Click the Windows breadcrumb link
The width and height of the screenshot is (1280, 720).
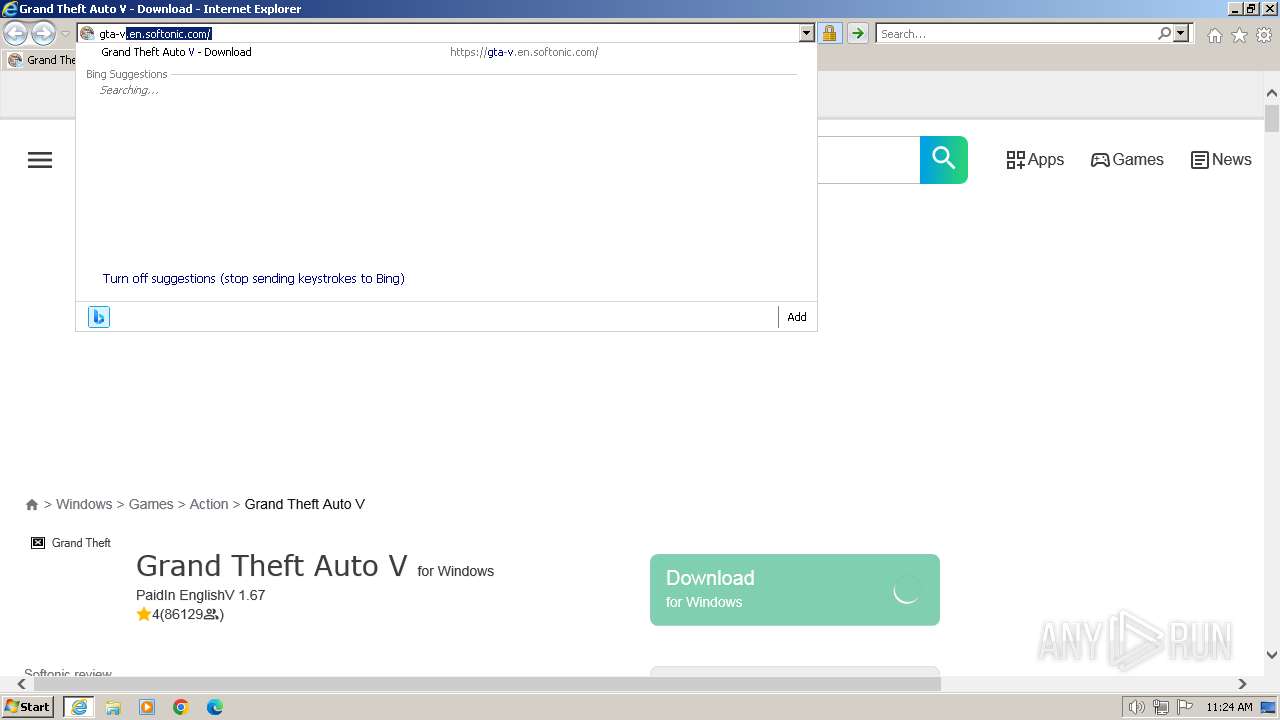[x=84, y=504]
